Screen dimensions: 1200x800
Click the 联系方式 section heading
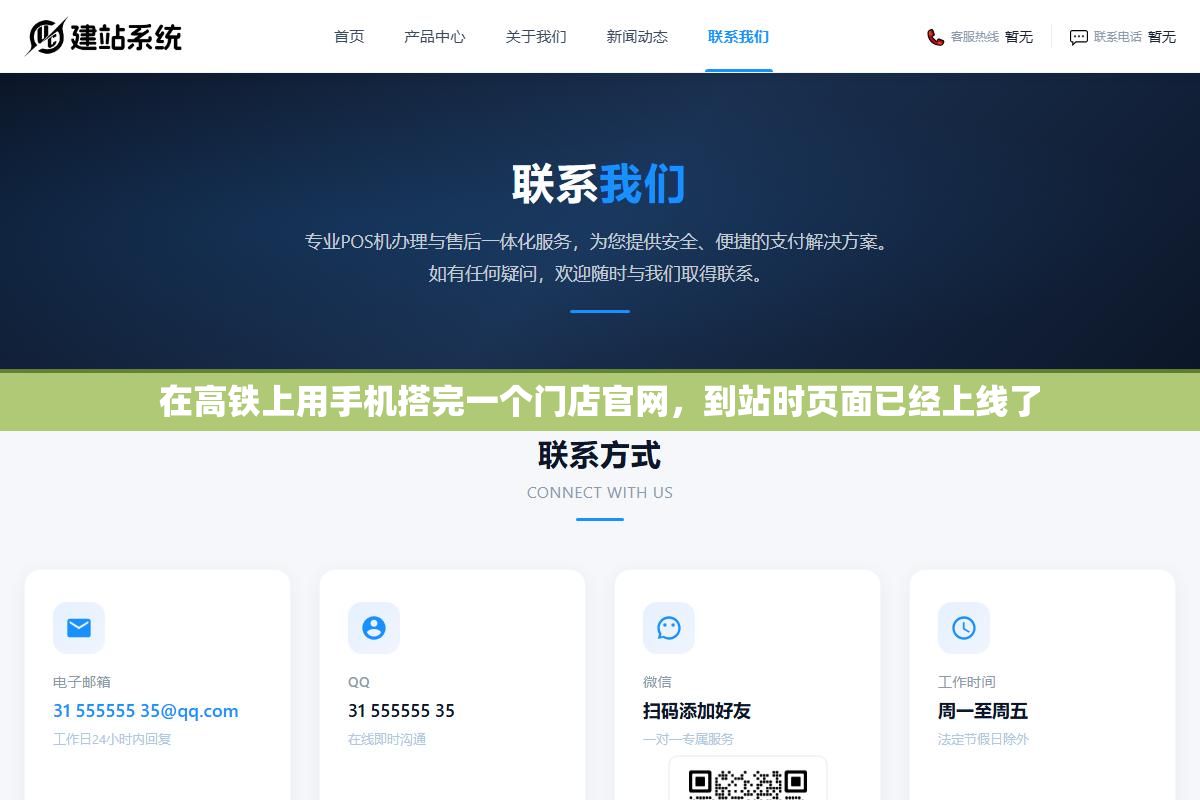click(600, 456)
